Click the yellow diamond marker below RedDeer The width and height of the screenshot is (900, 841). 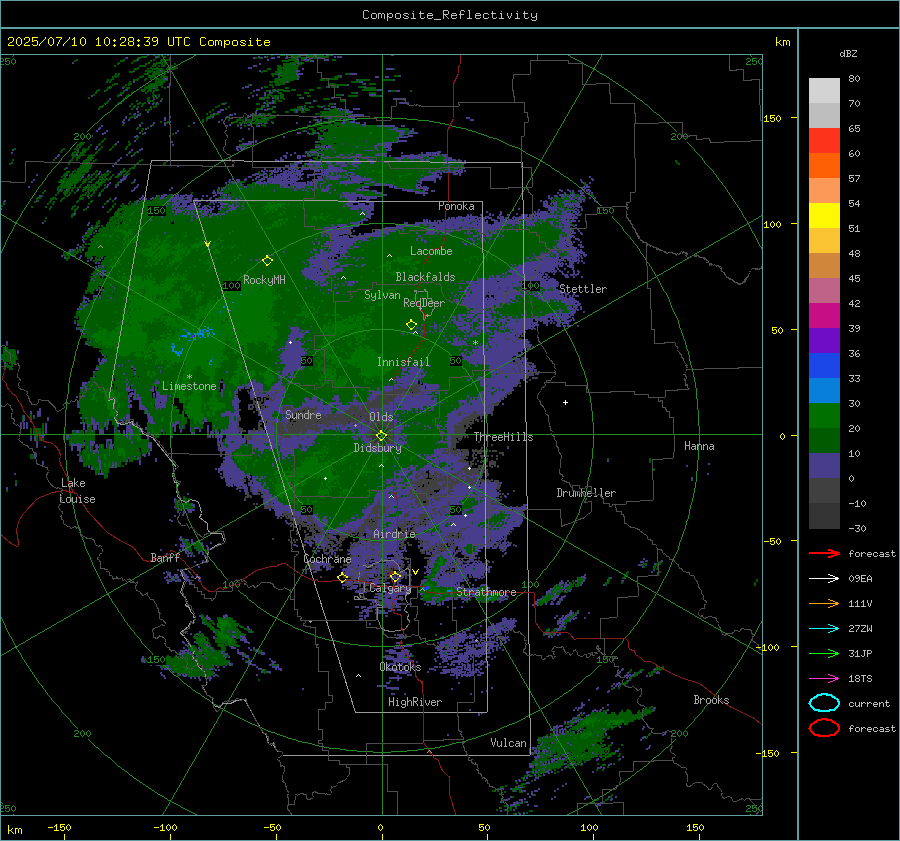pos(411,324)
